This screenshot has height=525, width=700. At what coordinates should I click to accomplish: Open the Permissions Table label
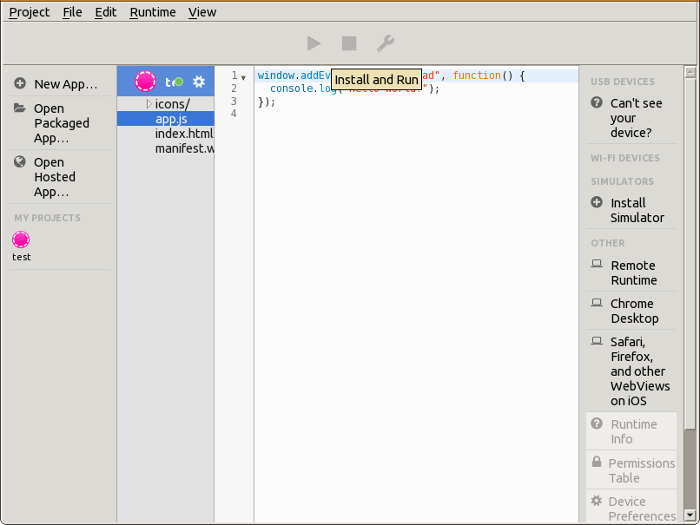642,470
